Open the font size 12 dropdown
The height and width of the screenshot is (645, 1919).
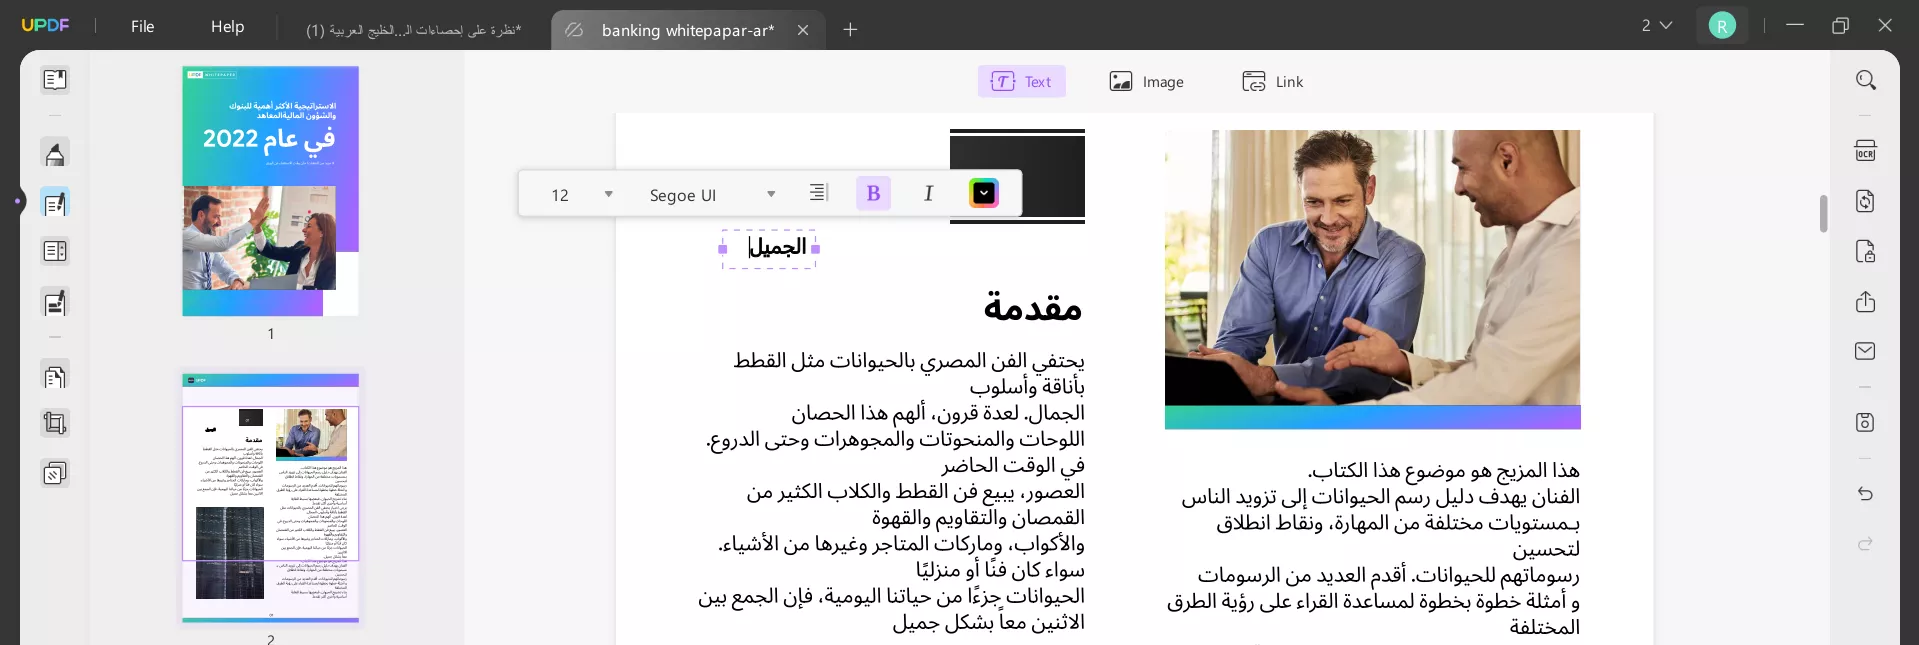581,195
